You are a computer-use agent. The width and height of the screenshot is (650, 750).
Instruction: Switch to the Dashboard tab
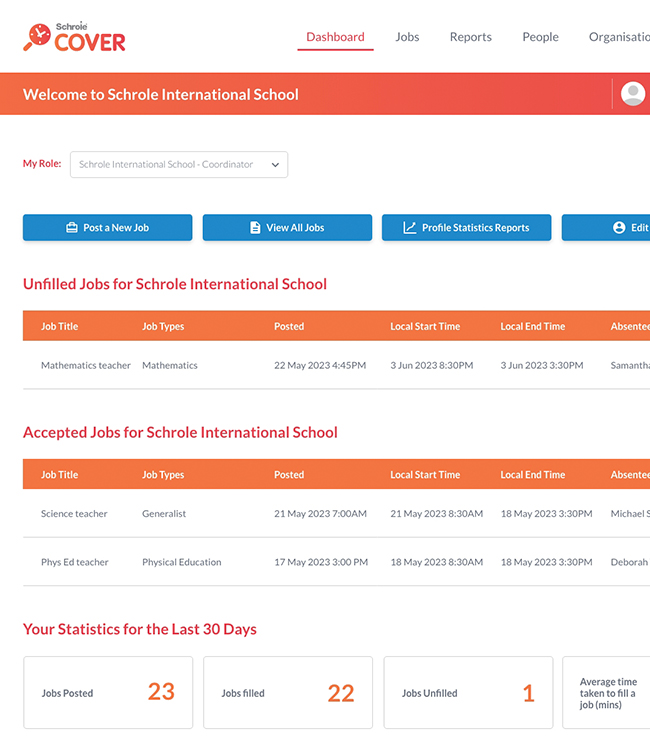coord(335,37)
